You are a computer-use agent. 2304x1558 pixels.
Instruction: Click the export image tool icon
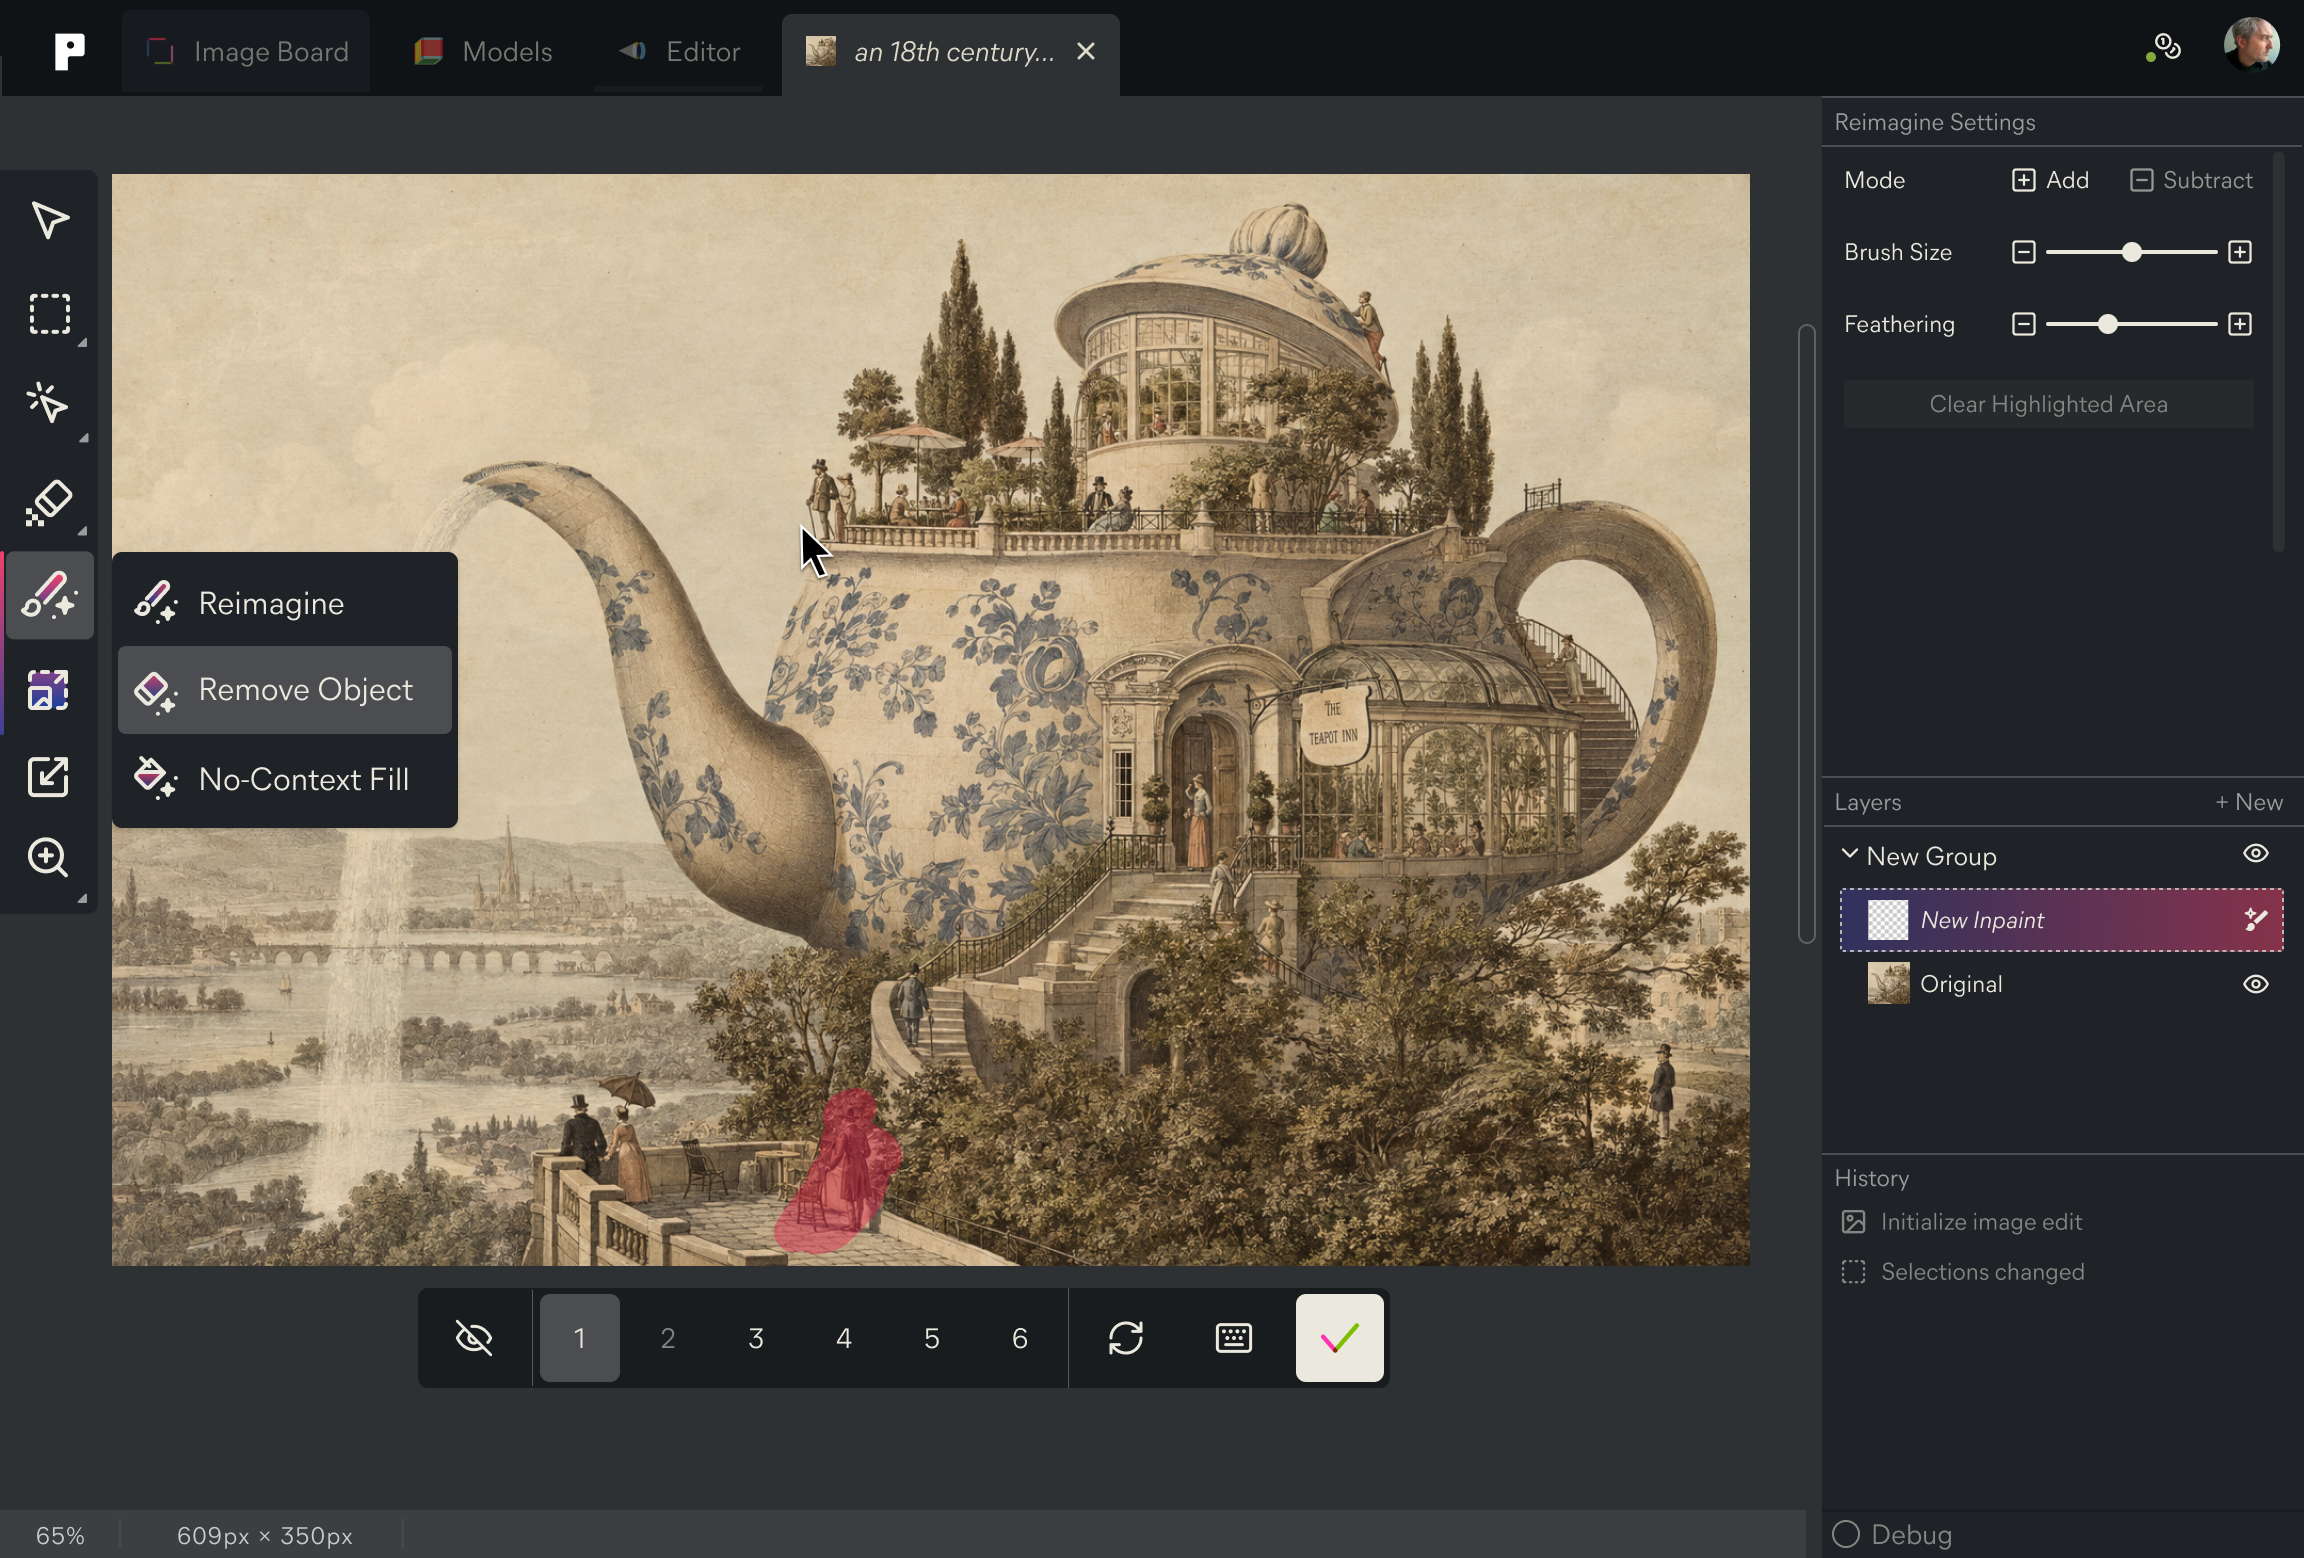tap(49, 776)
